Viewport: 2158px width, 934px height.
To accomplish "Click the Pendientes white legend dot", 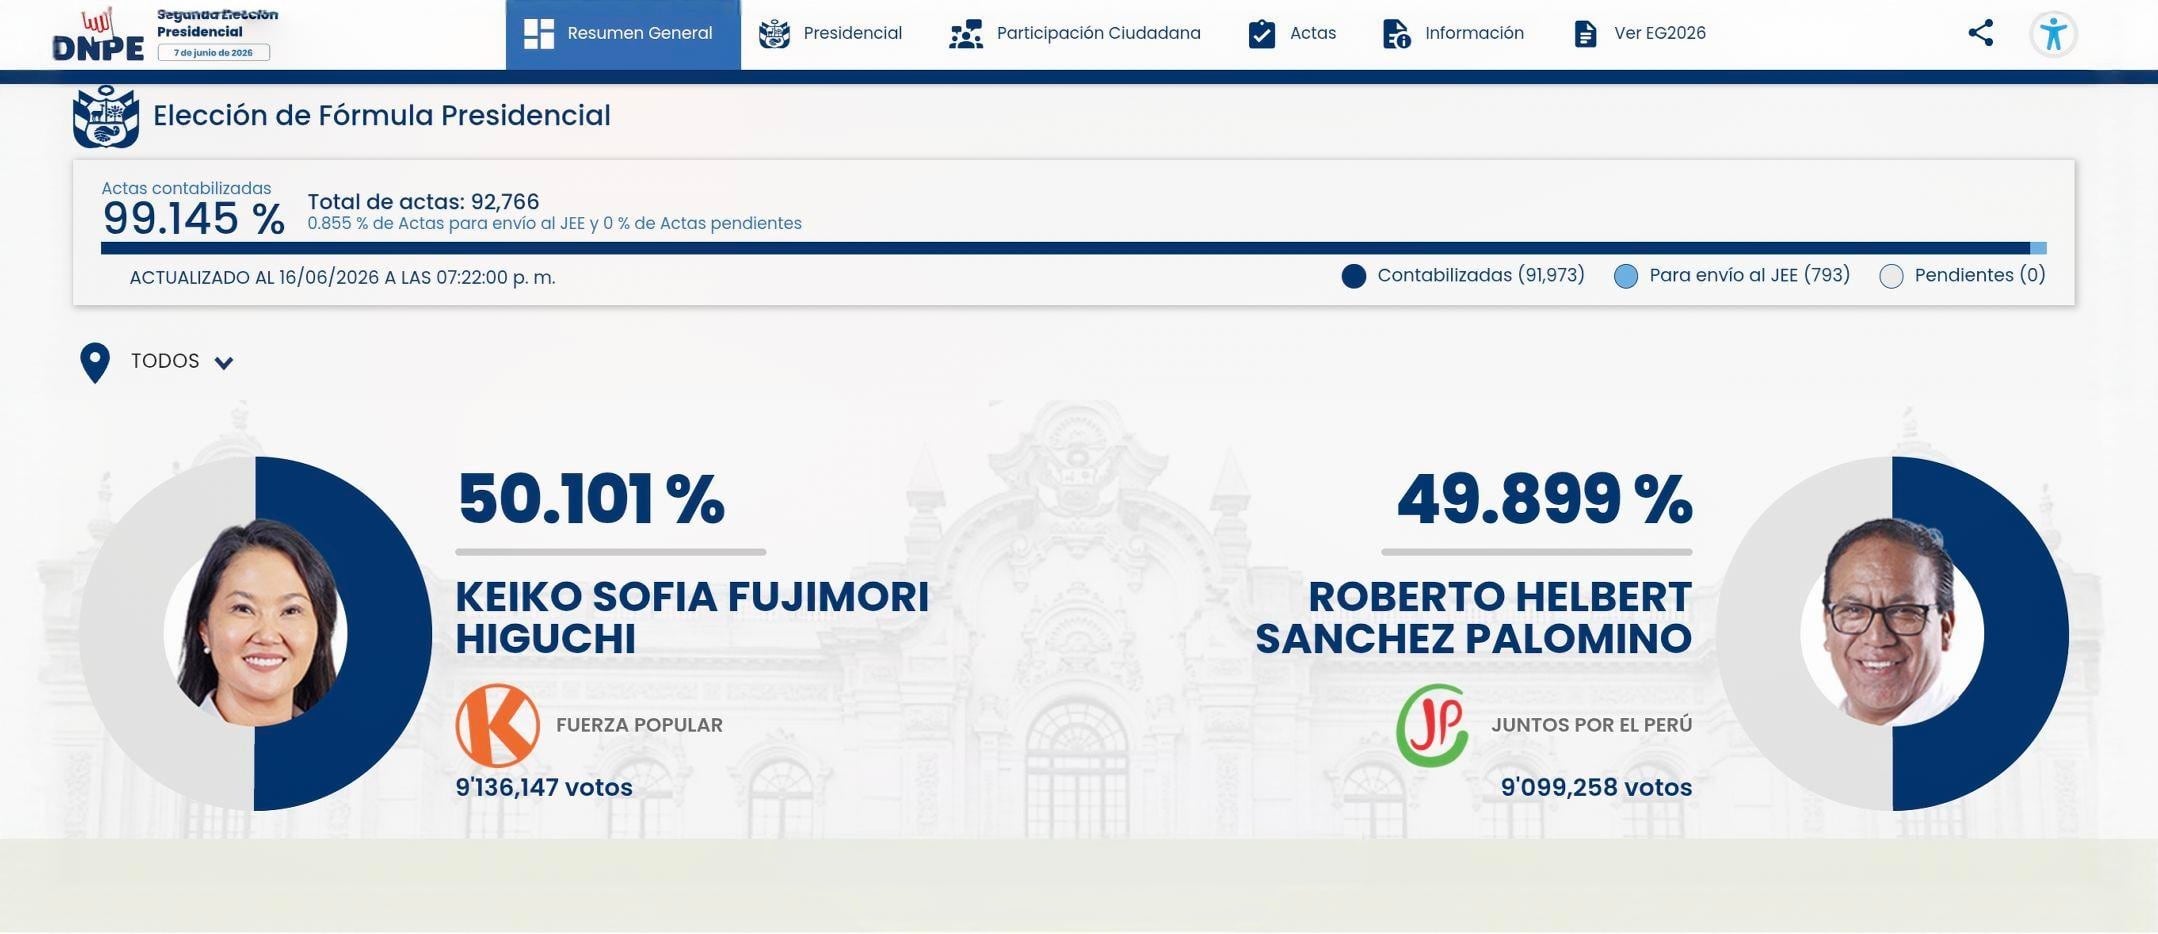I will tap(1891, 277).
